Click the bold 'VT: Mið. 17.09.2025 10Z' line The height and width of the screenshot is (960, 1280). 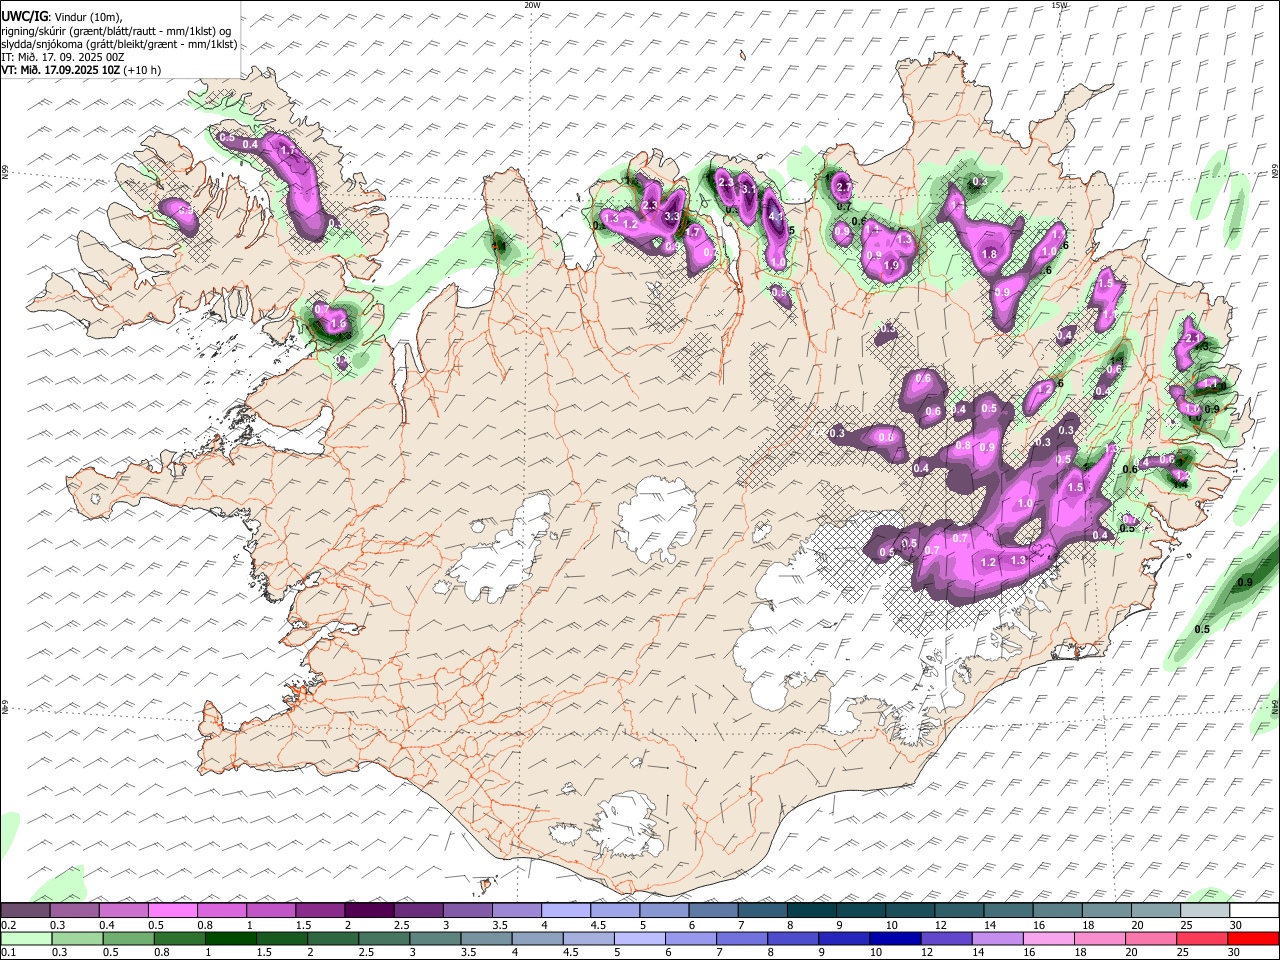[61, 70]
